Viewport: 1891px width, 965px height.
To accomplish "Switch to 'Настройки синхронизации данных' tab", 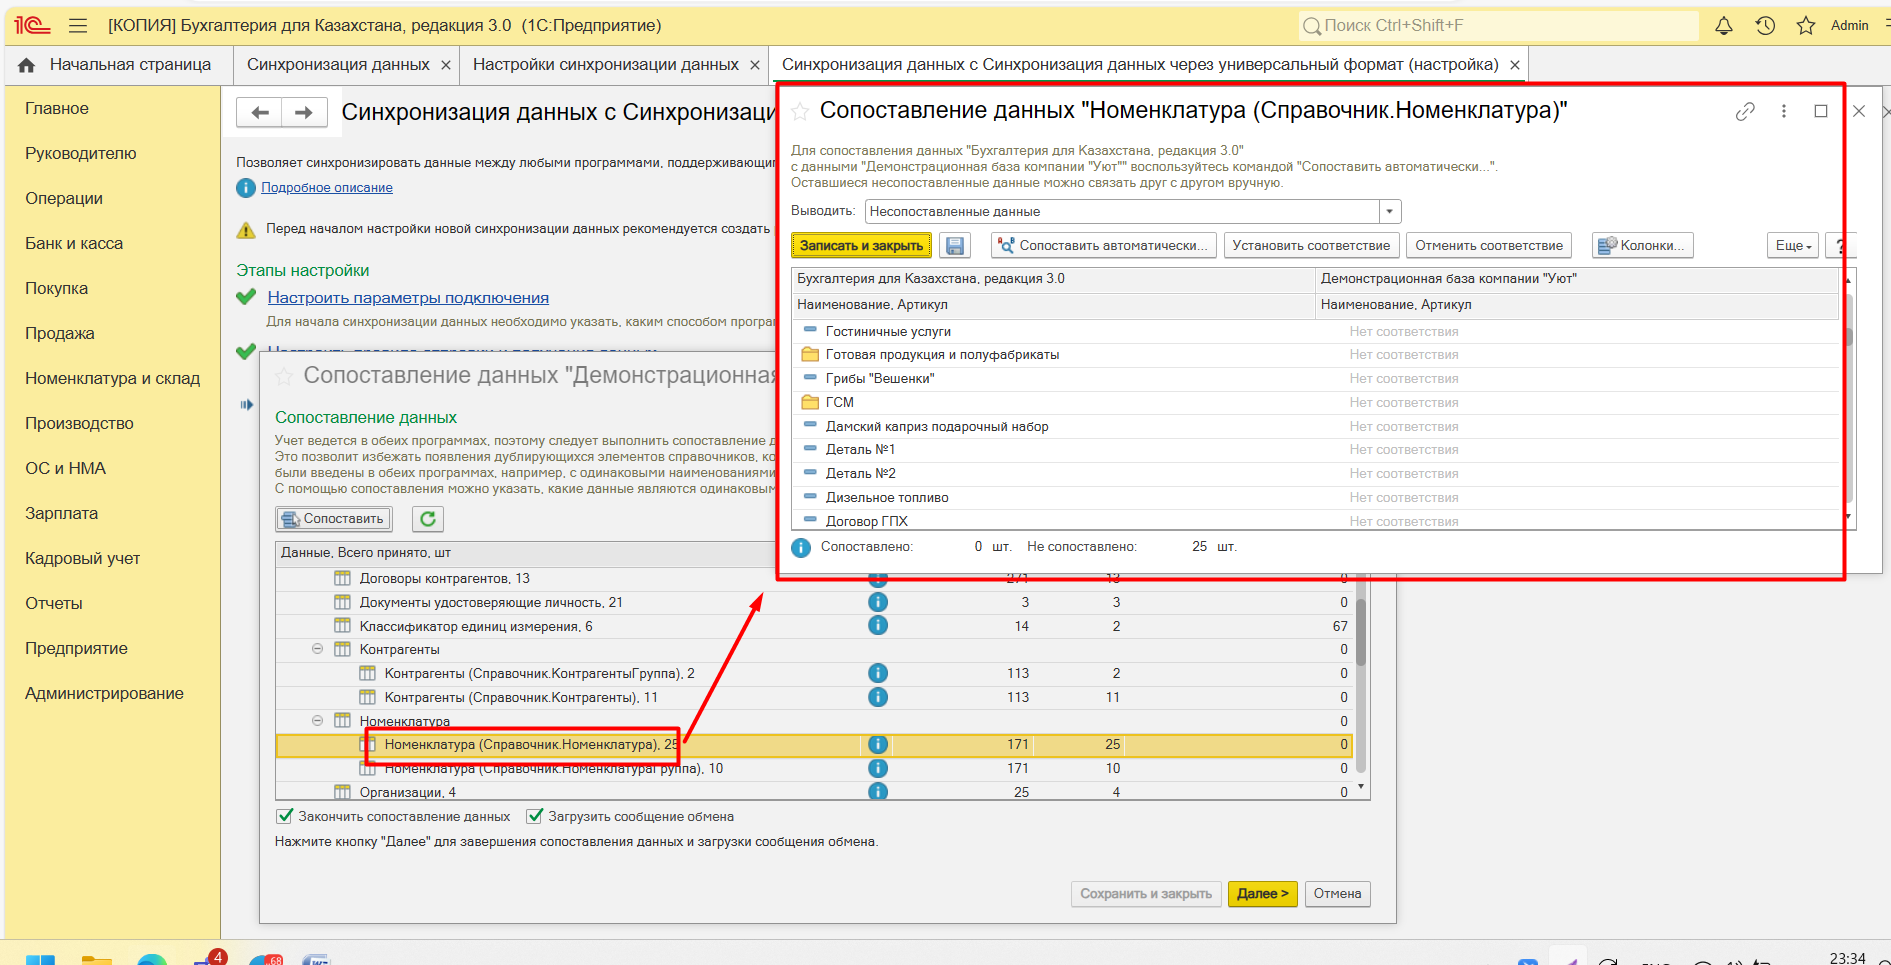I will point(605,65).
